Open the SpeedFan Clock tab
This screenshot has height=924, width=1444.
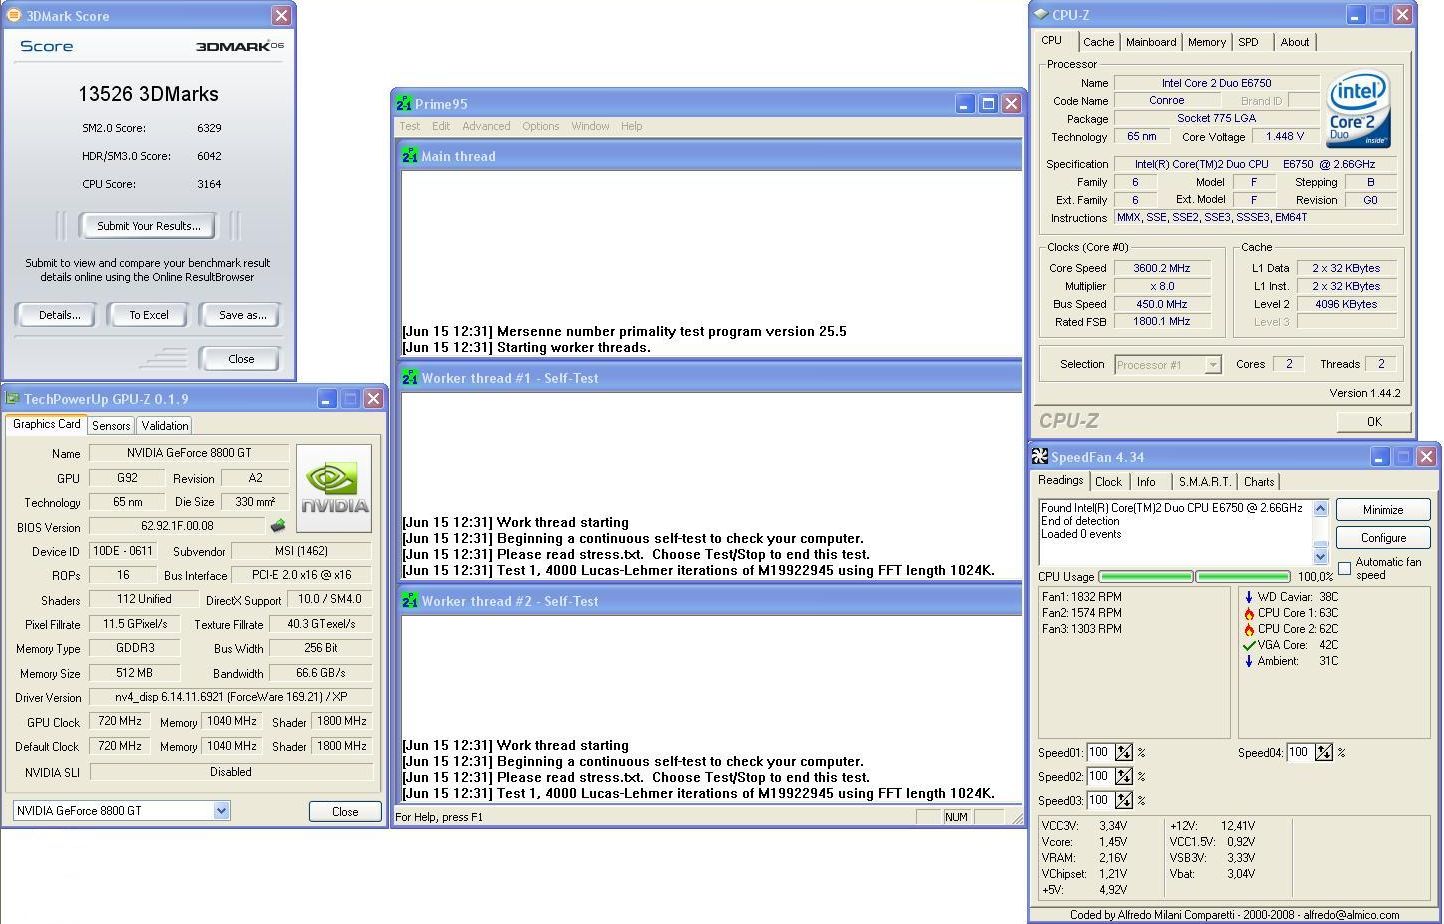click(1108, 482)
